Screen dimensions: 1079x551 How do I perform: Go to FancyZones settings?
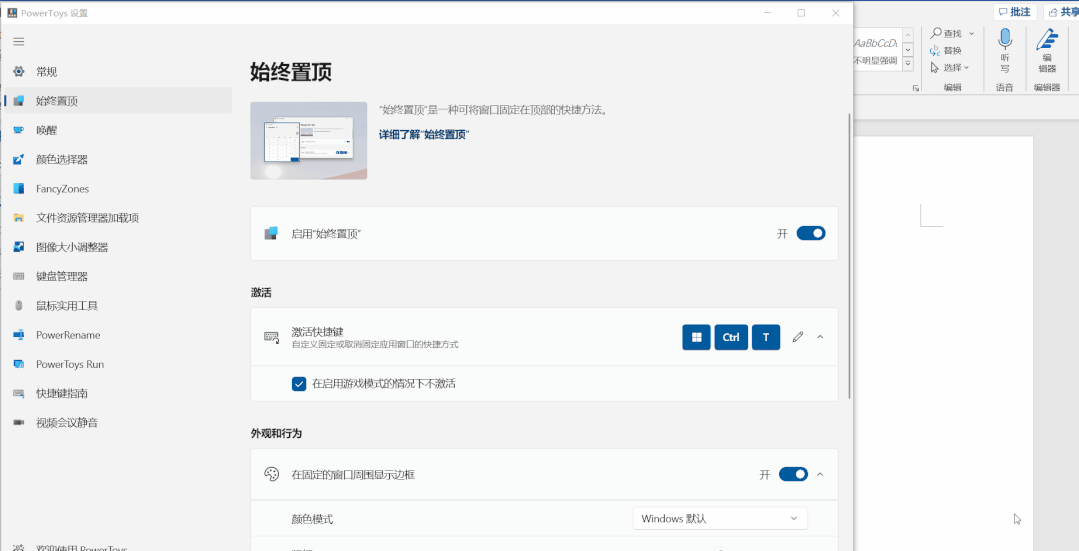pos(118,188)
